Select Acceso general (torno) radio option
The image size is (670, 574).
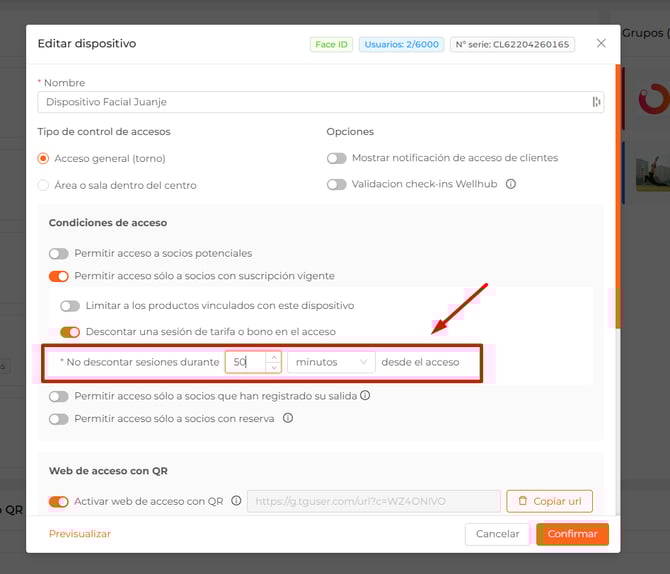(43, 158)
